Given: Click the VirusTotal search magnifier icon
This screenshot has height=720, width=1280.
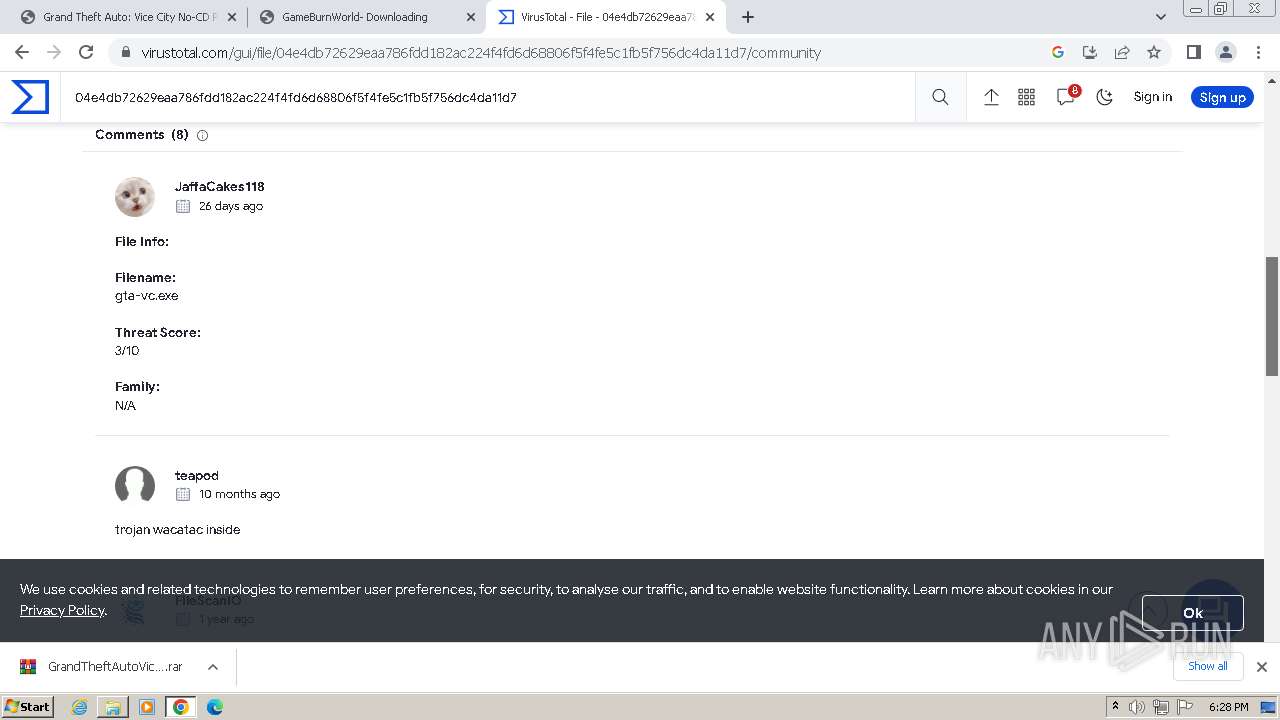Looking at the screenshot, I should click(x=940, y=97).
